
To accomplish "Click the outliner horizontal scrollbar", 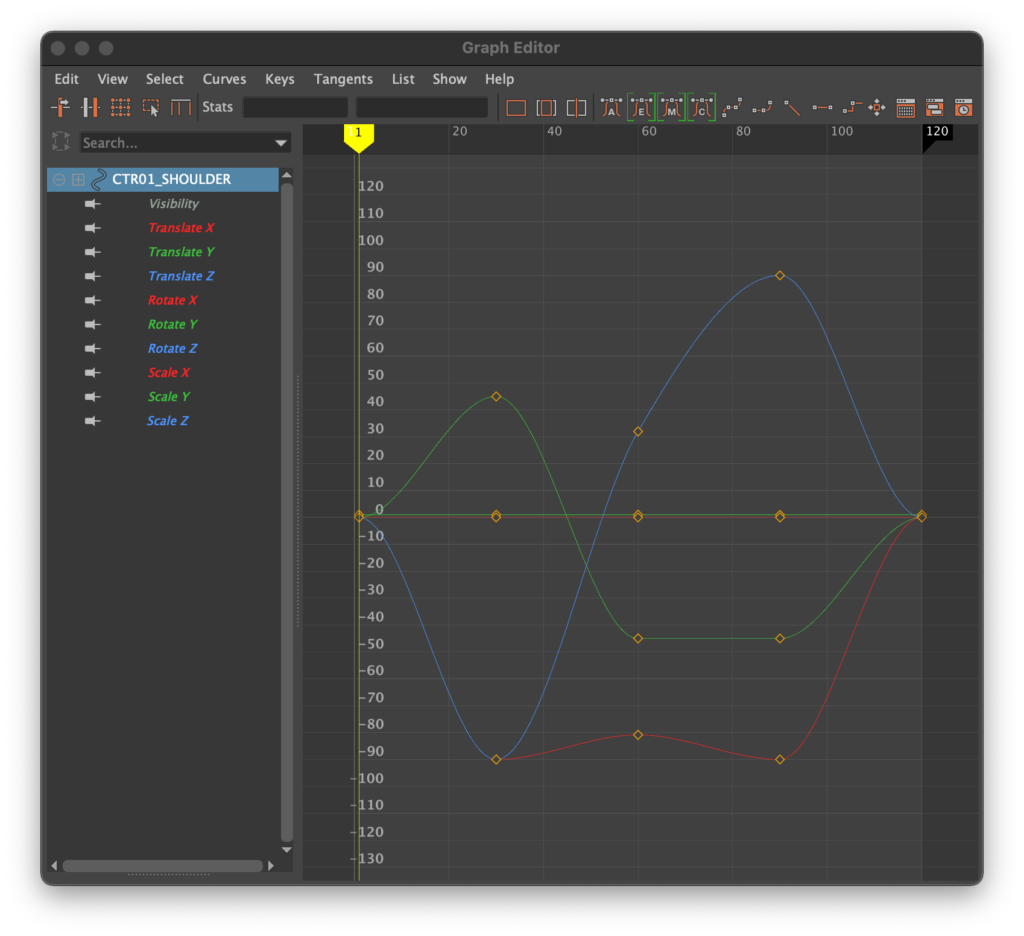I will tap(162, 866).
